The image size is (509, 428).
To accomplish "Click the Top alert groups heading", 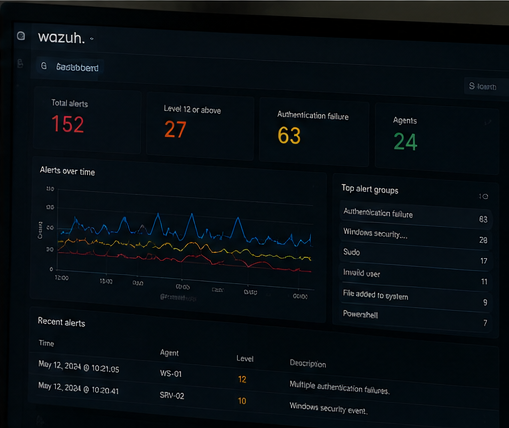I will tap(370, 189).
